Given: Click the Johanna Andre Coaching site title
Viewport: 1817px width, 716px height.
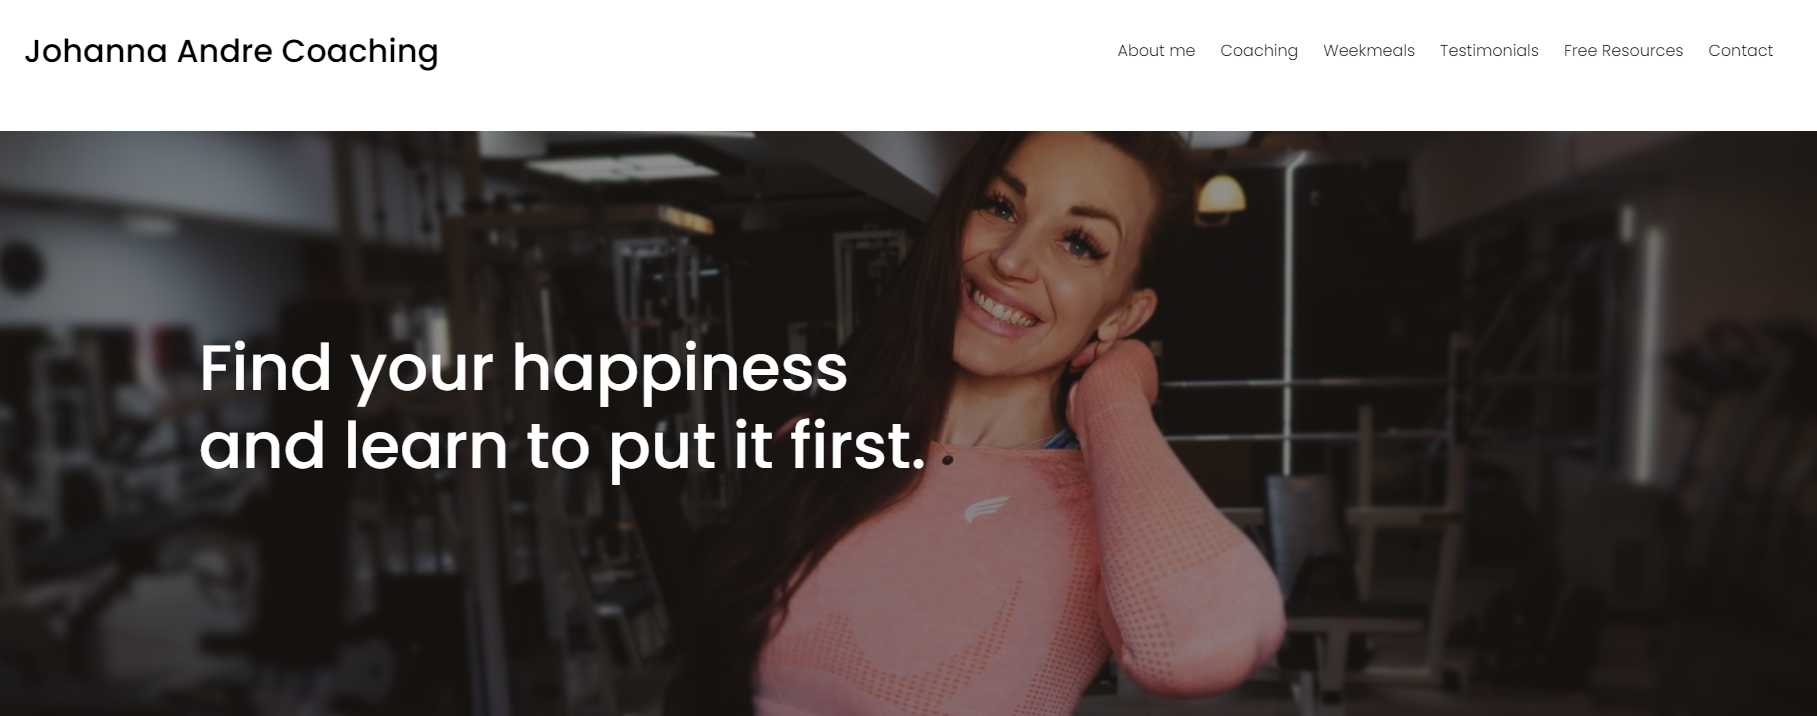Looking at the screenshot, I should (231, 51).
